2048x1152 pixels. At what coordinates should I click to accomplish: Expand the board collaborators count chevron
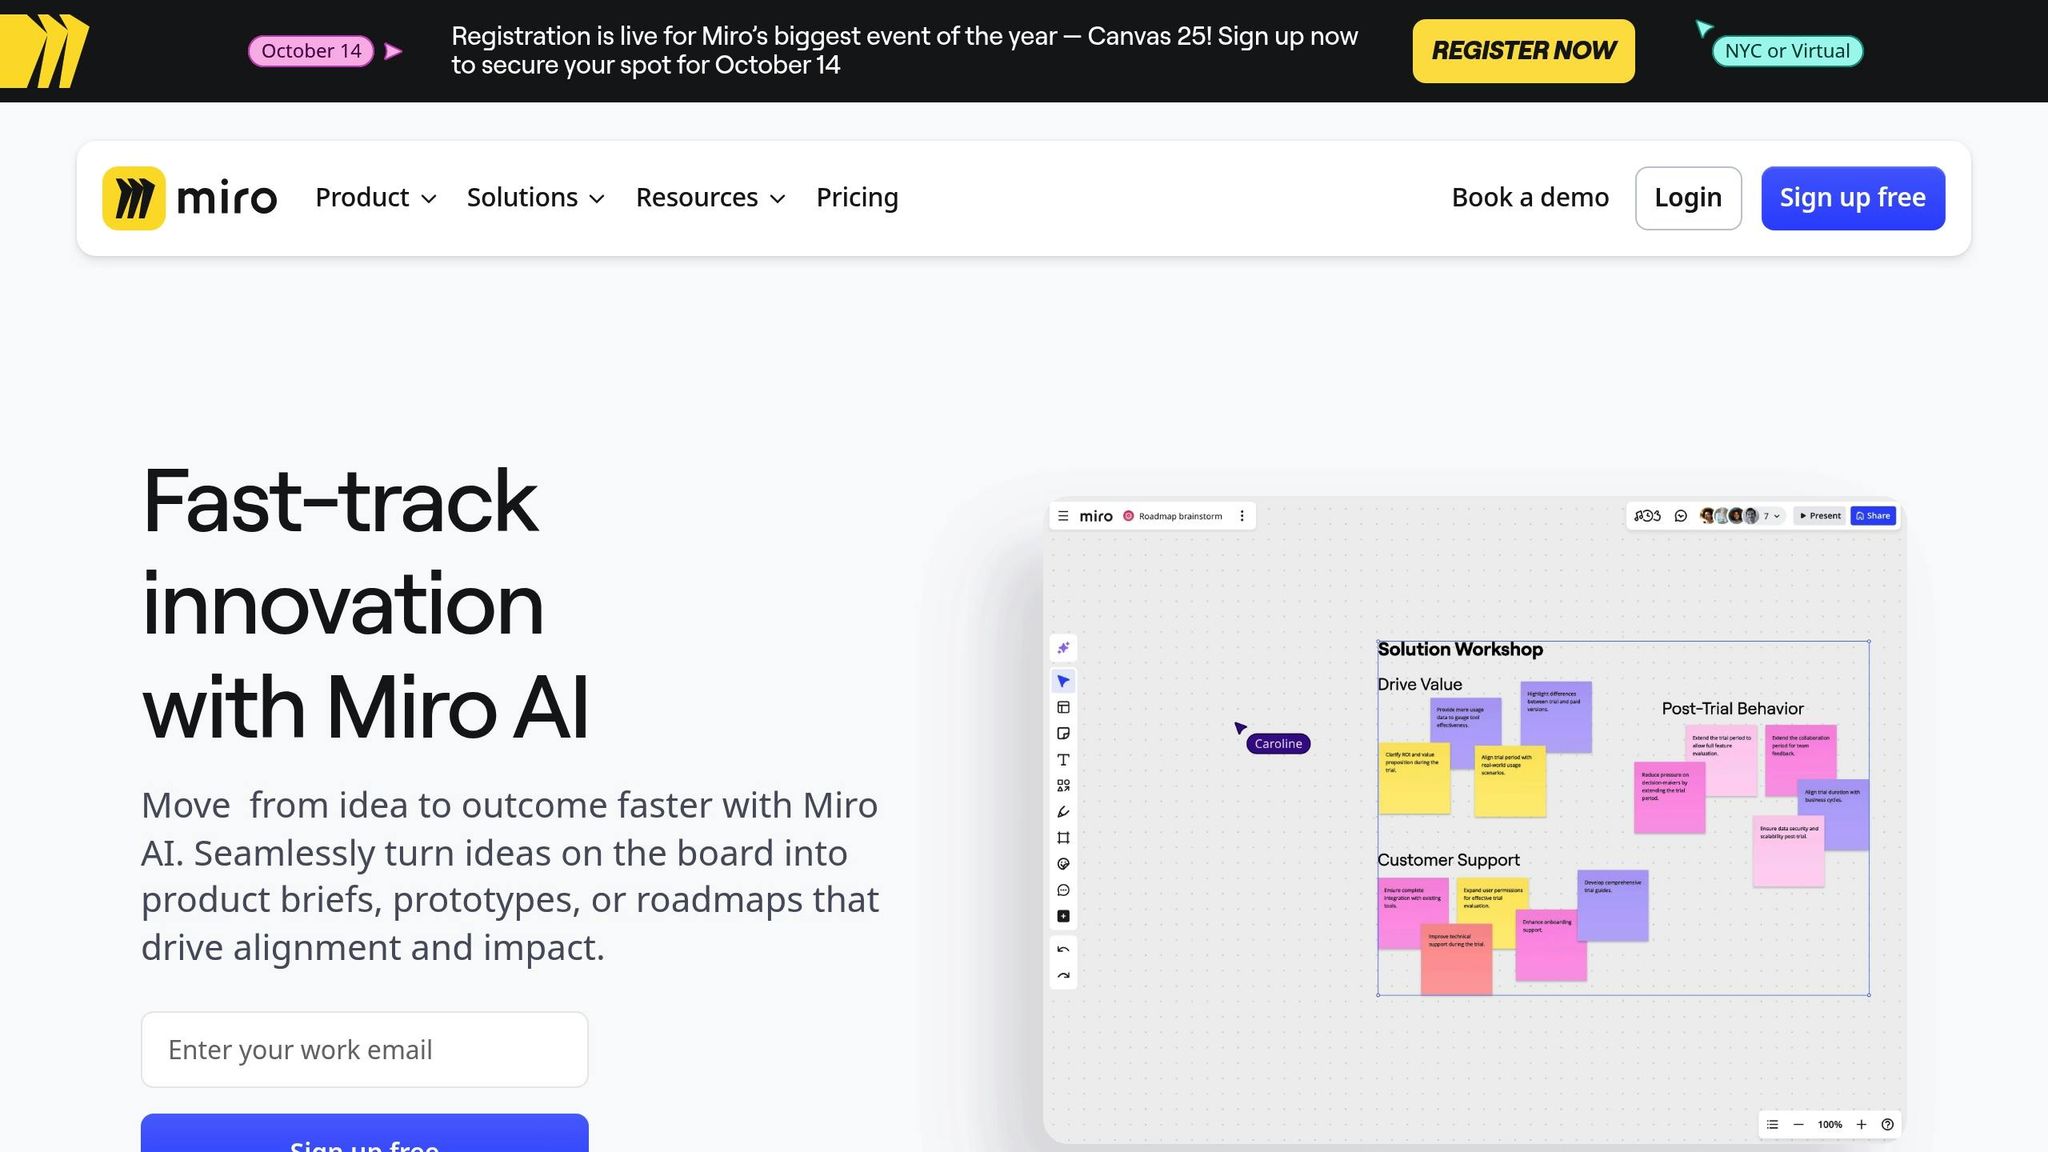point(1776,516)
